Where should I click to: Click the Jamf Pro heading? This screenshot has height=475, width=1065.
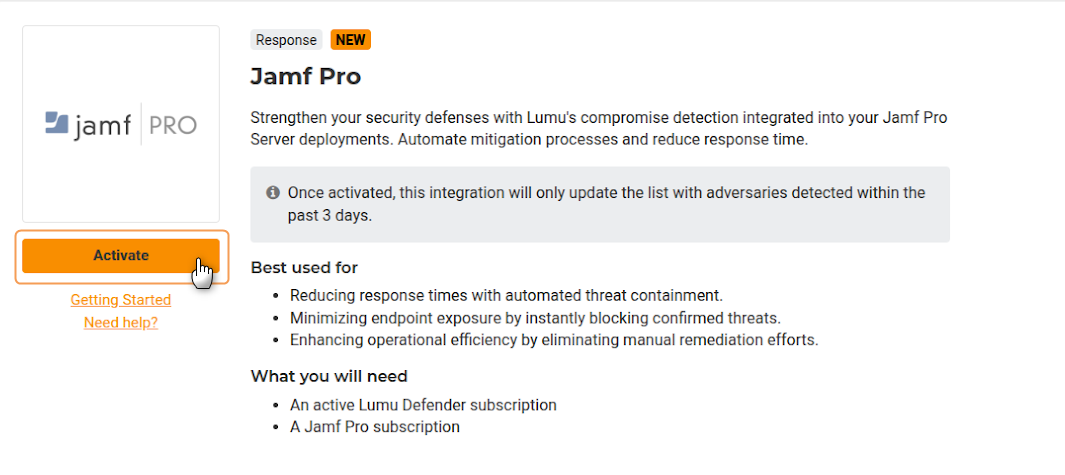click(305, 76)
